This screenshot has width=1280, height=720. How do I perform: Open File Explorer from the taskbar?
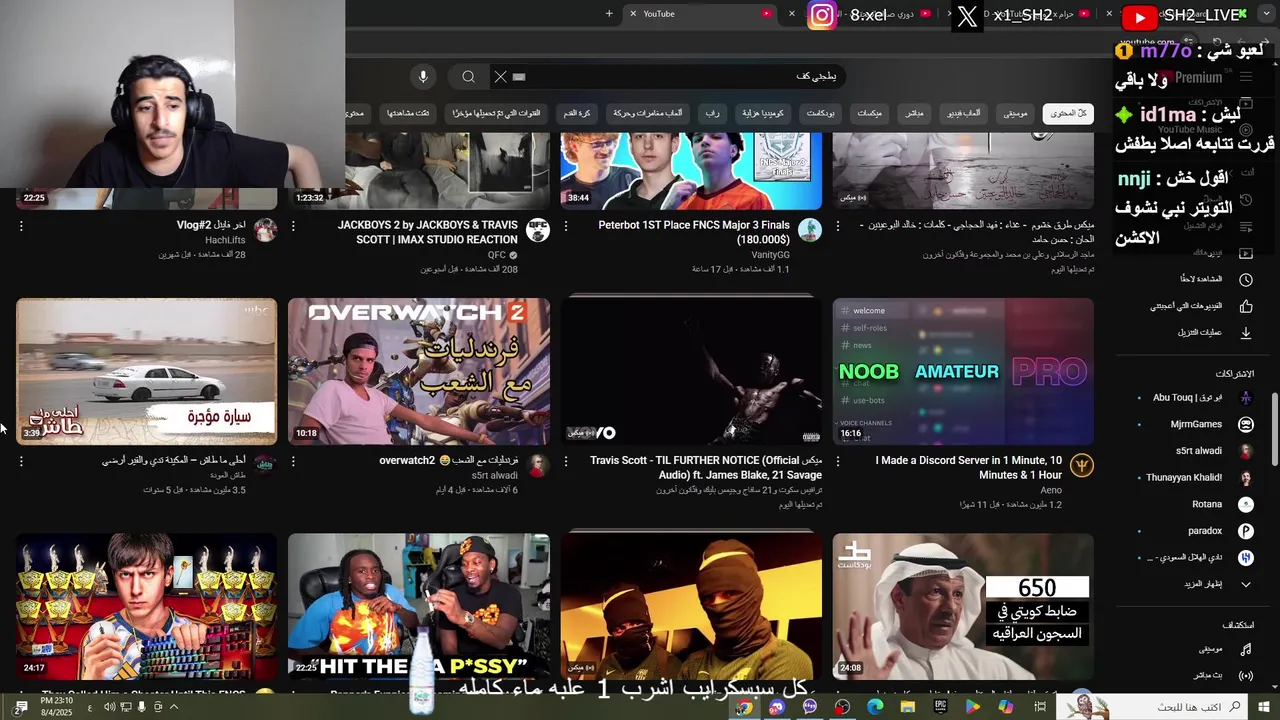[x=908, y=707]
